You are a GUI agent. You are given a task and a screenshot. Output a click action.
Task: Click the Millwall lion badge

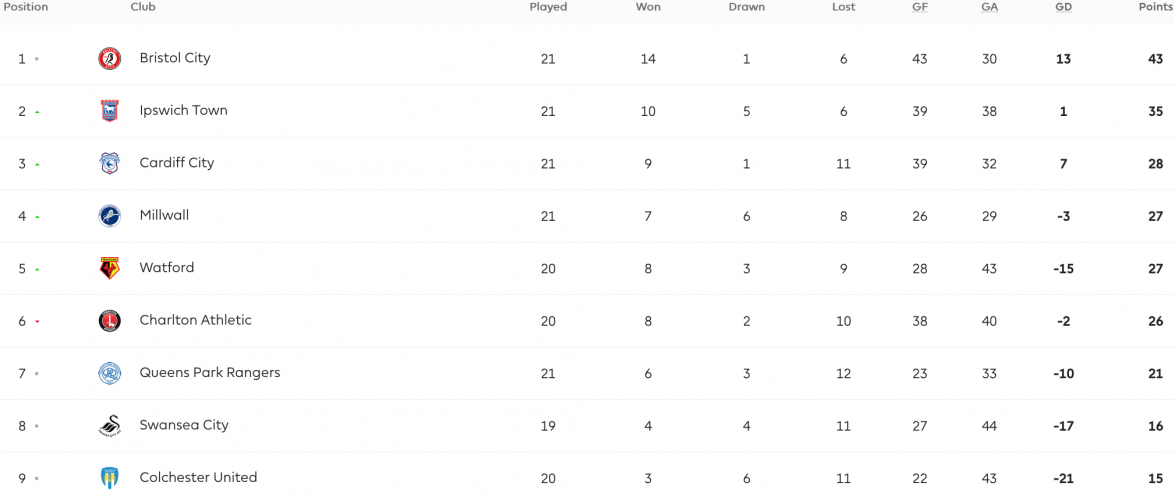click(x=109, y=216)
